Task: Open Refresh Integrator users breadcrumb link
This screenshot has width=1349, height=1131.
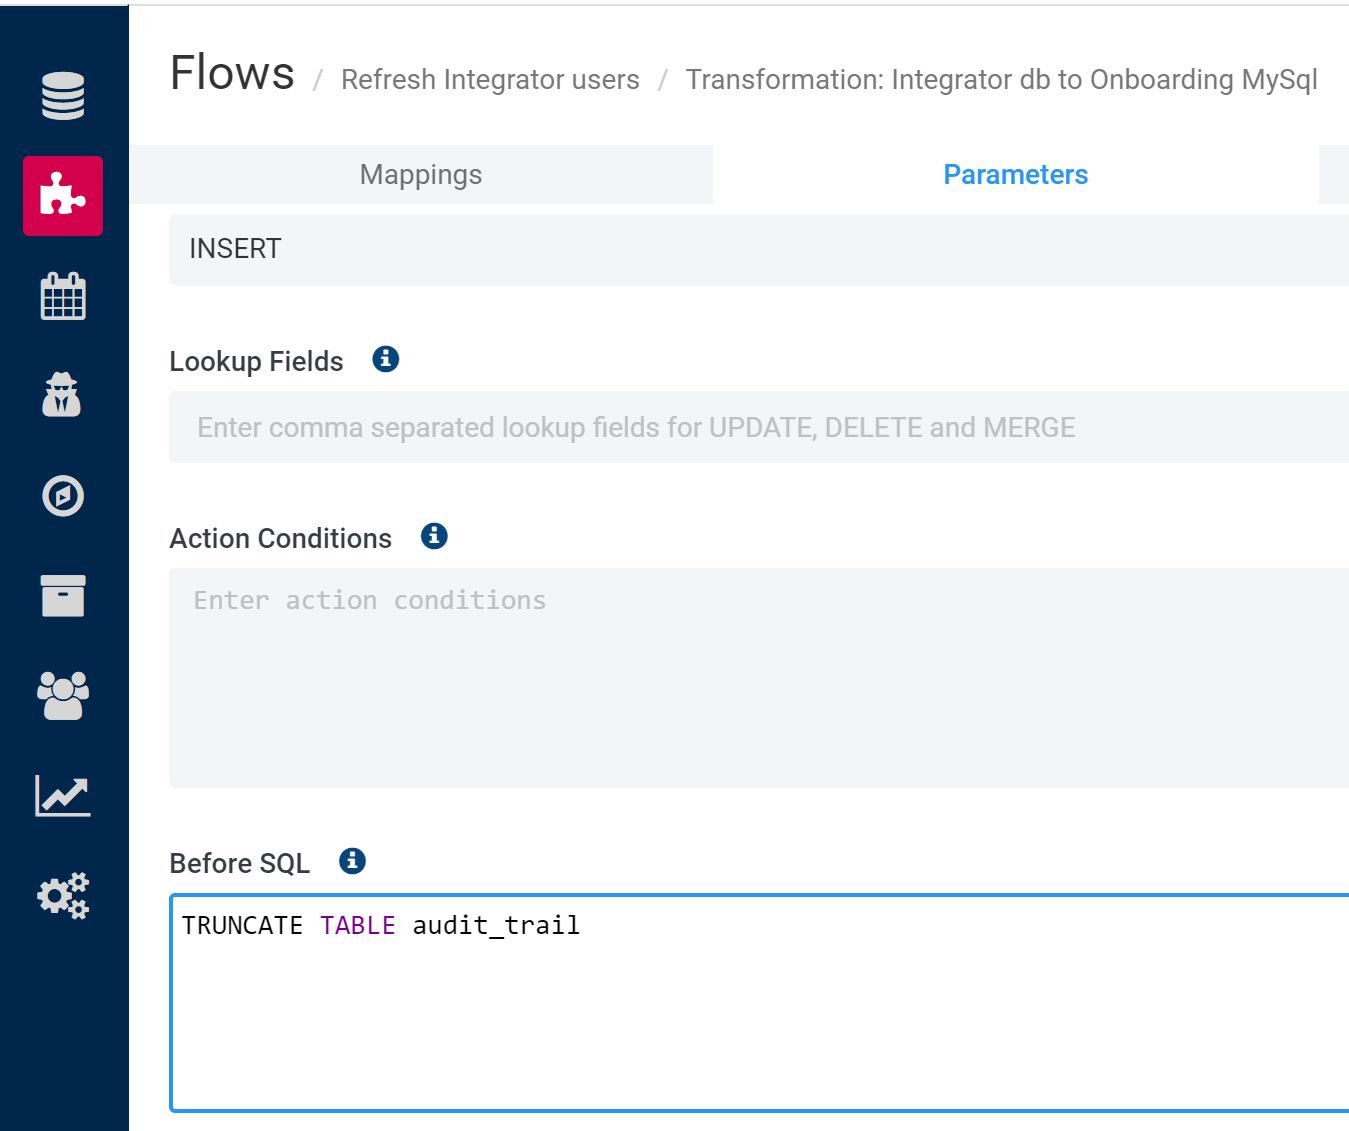Action: pos(490,79)
